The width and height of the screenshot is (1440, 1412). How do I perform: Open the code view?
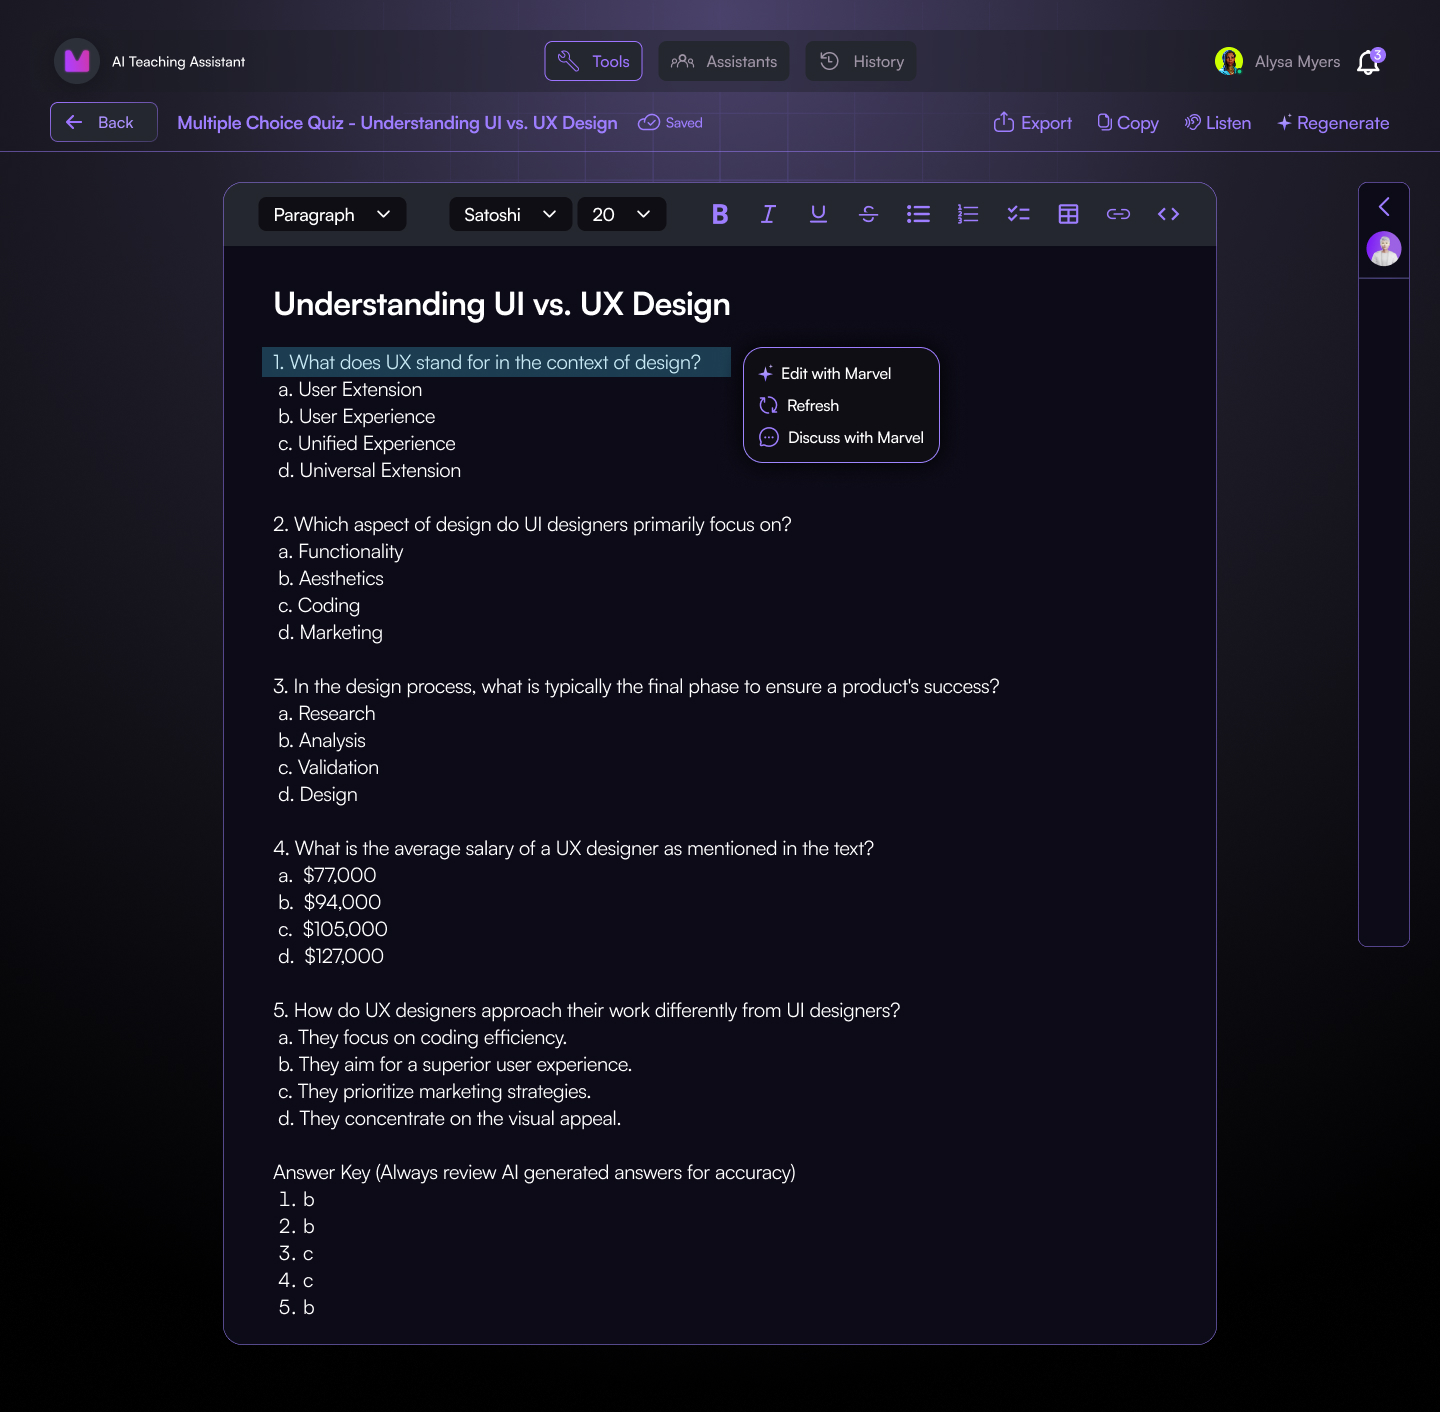point(1168,213)
